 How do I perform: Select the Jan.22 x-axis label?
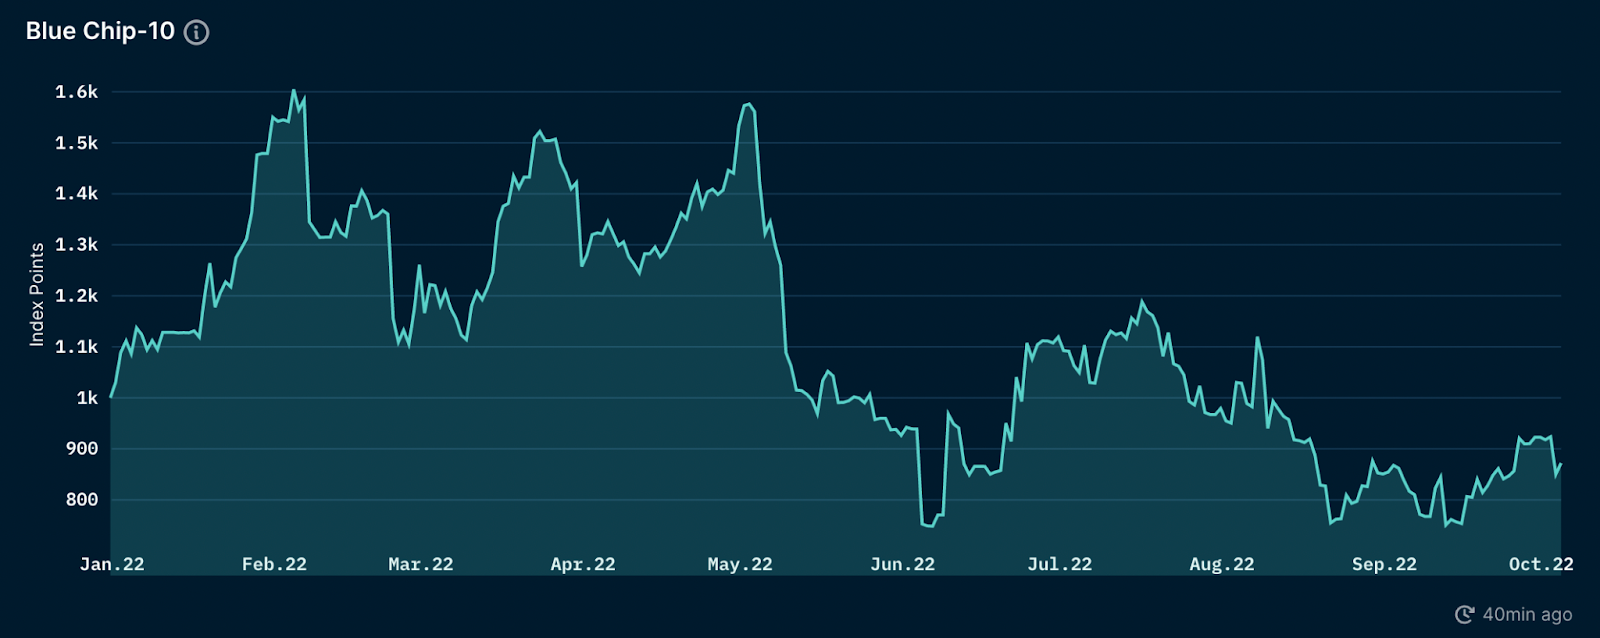pos(112,564)
